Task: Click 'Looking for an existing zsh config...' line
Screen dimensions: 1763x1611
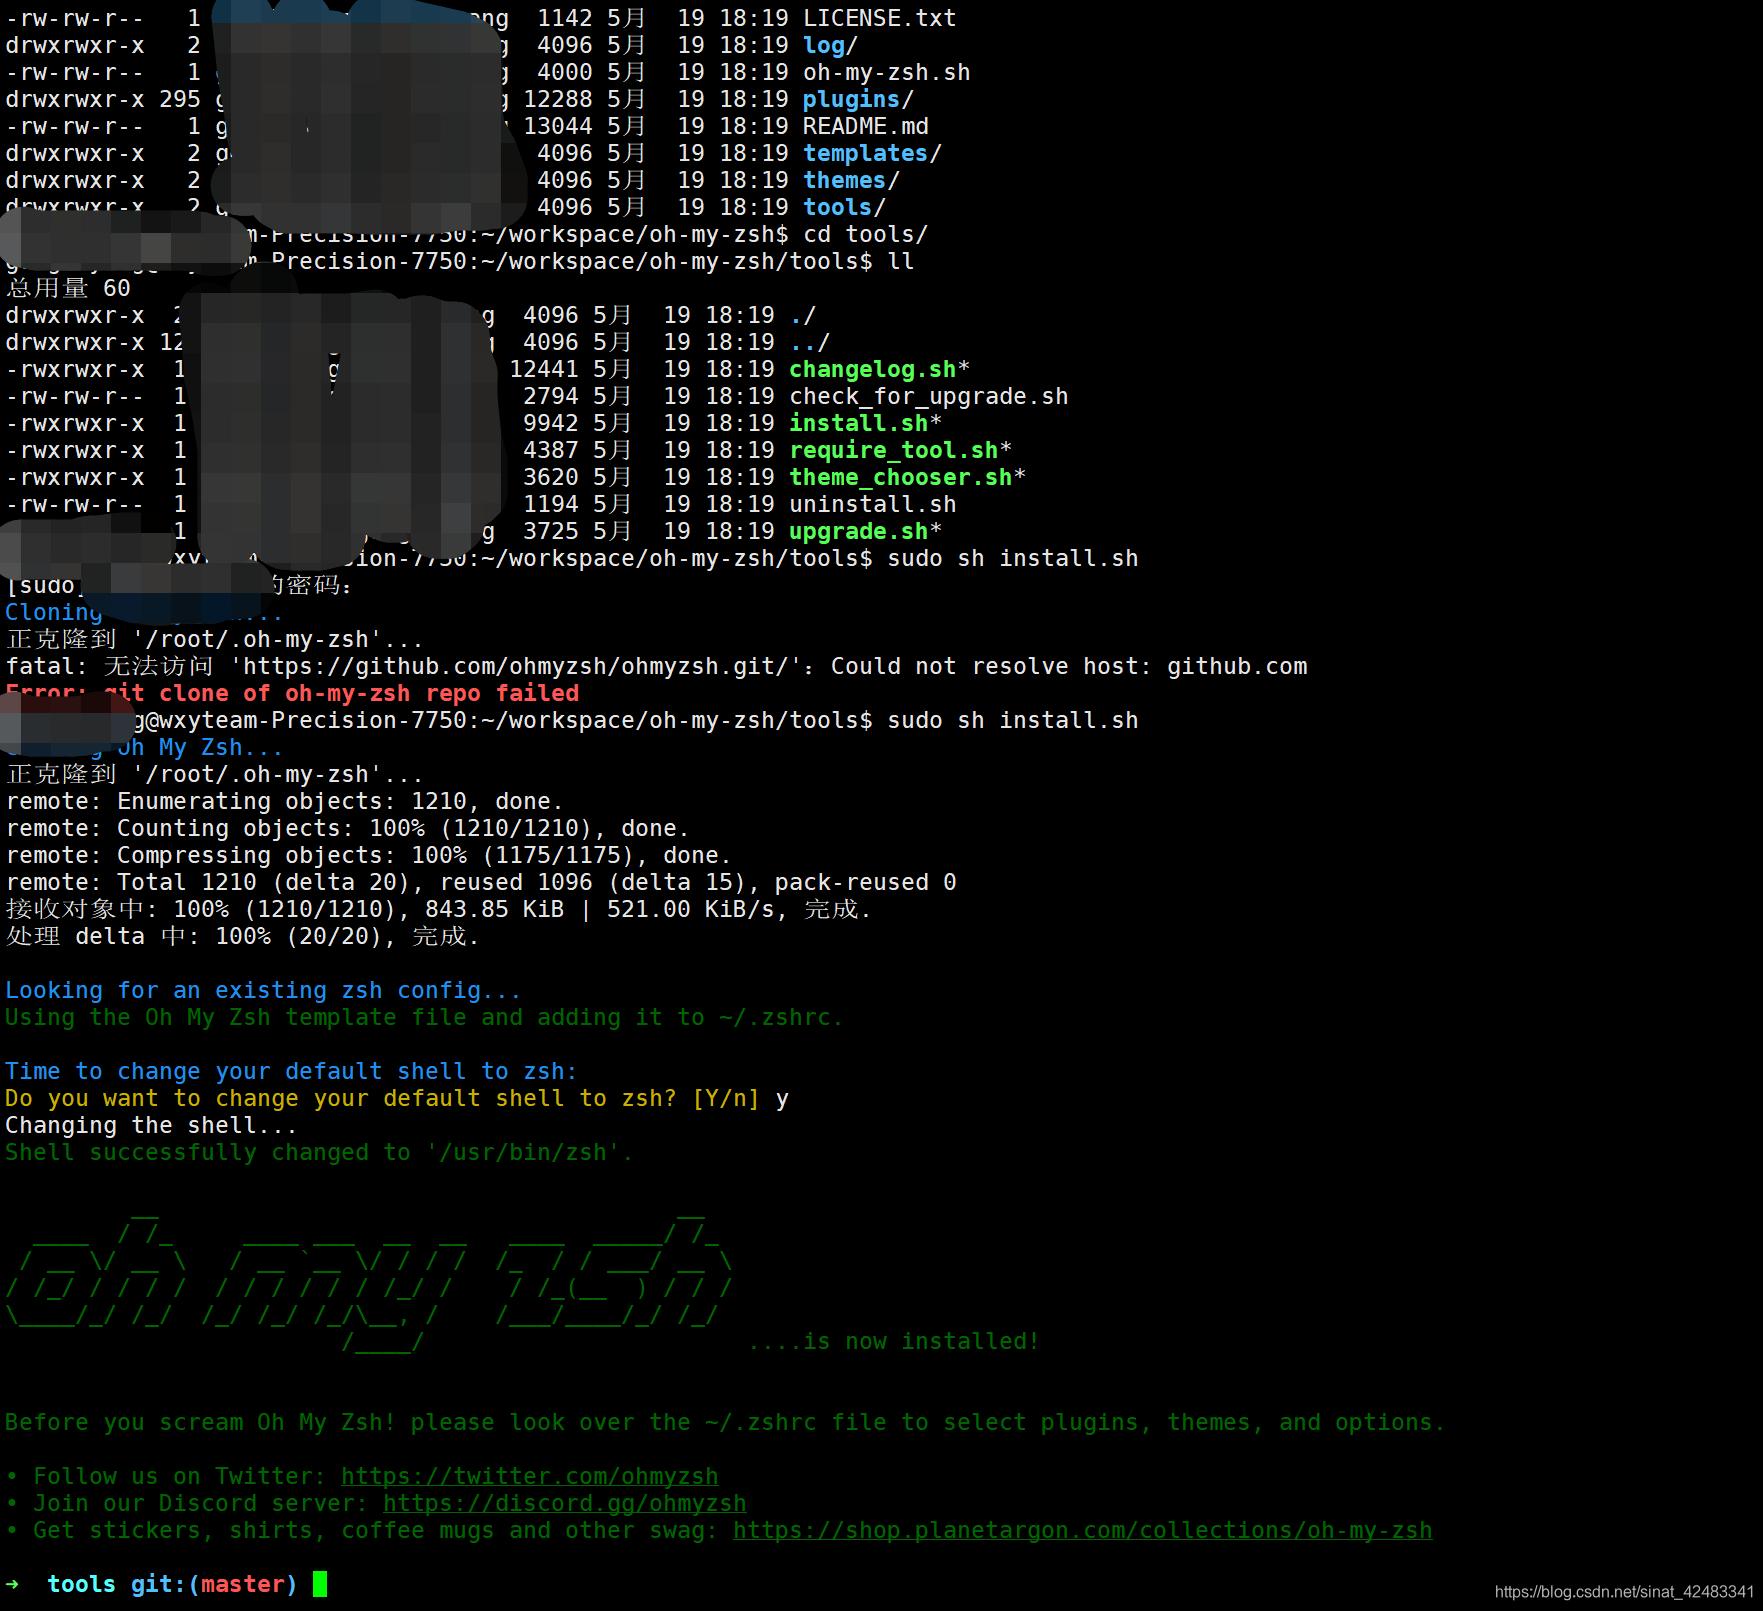Action: click(264, 990)
